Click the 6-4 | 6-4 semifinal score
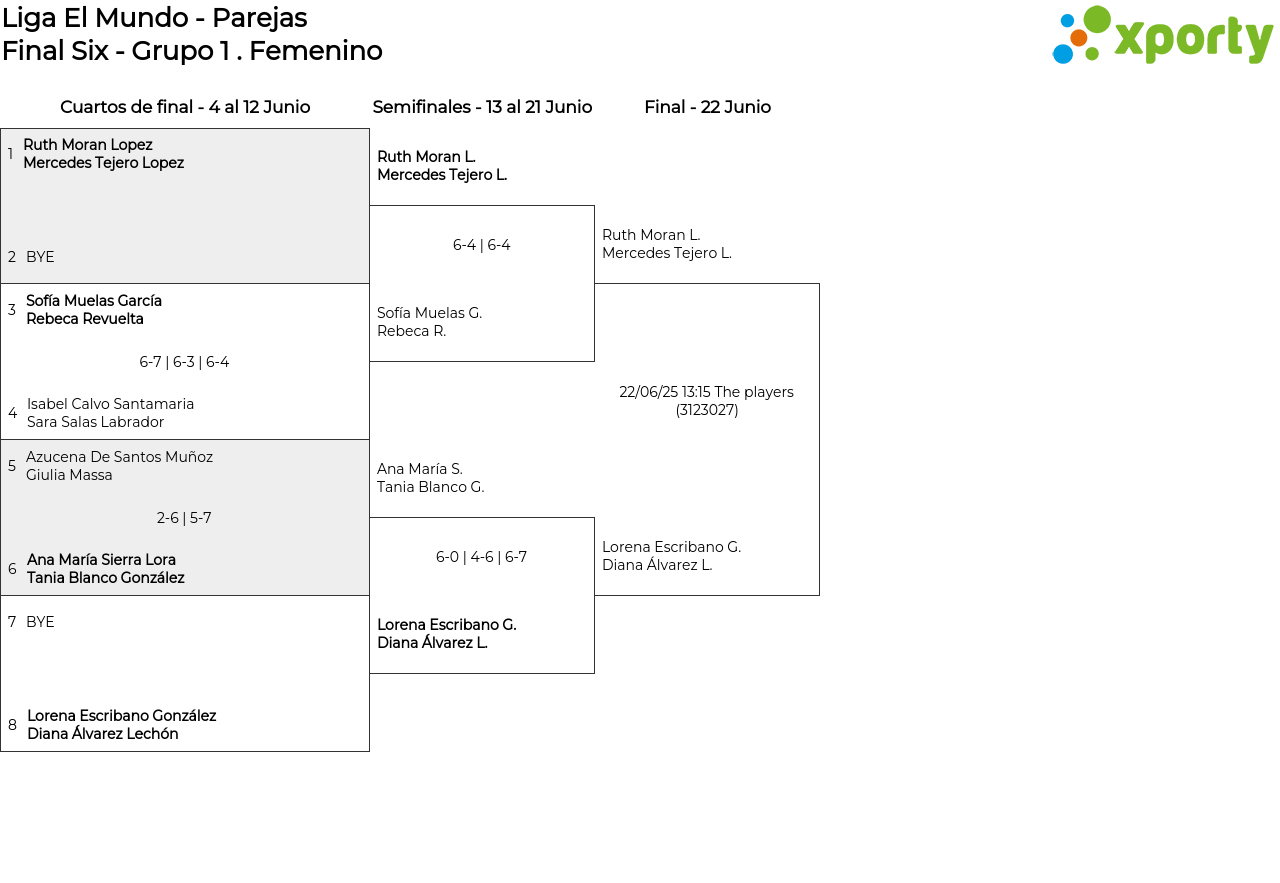Screen dimensions: 1280x883 point(481,245)
